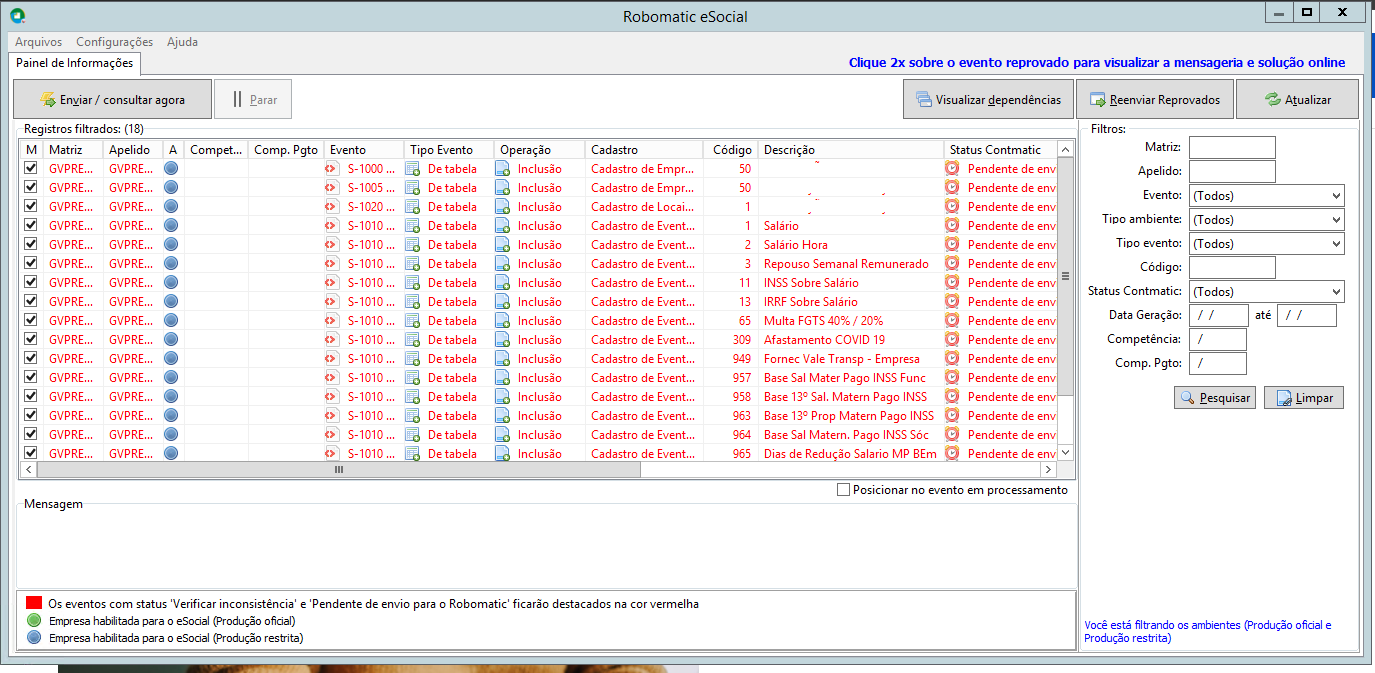Click Reenviar Reprovados button
This screenshot has width=1375, height=673.
(1155, 100)
